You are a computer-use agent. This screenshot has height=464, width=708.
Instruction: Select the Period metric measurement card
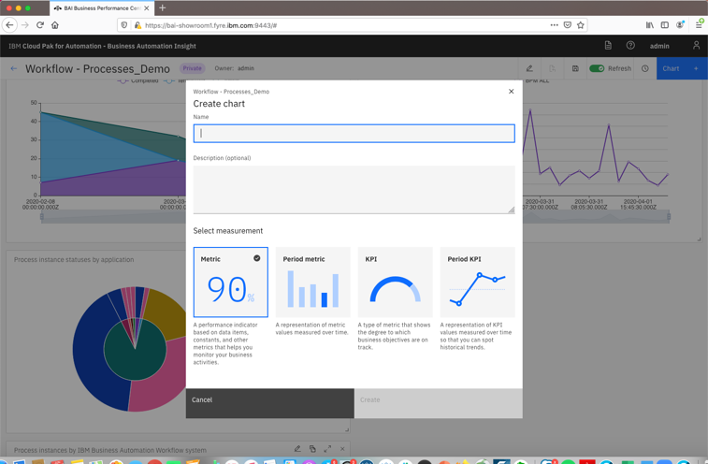(313, 282)
